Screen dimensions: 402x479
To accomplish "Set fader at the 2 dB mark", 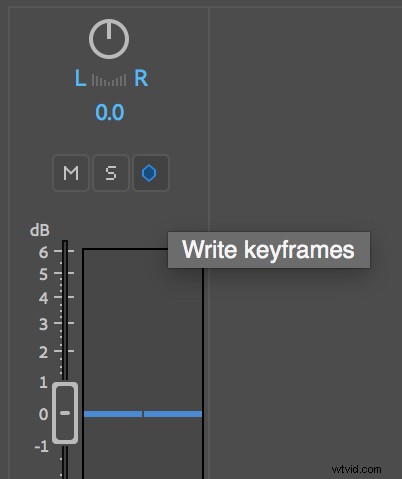I will tap(43, 352).
